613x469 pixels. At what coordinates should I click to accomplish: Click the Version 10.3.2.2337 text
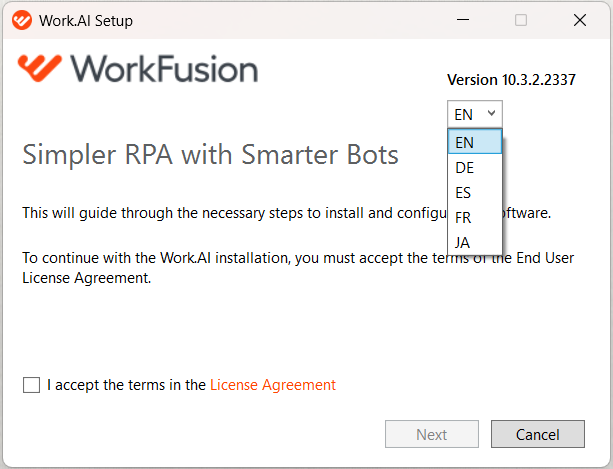[x=511, y=80]
